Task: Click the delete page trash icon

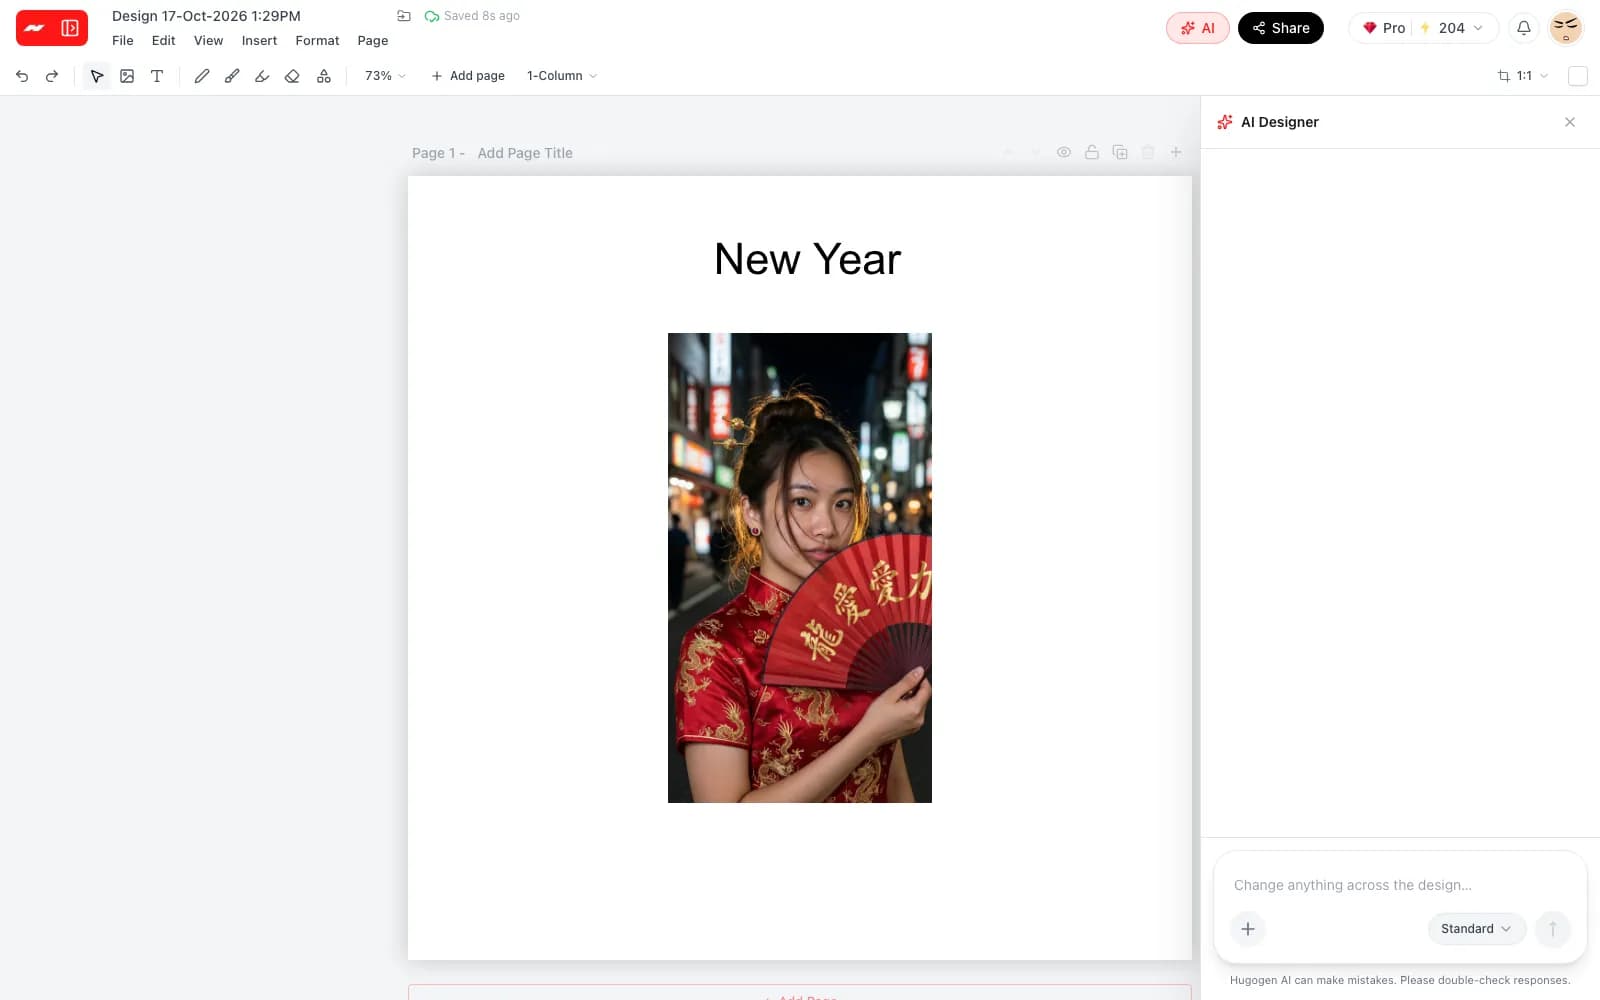Action: [1148, 152]
